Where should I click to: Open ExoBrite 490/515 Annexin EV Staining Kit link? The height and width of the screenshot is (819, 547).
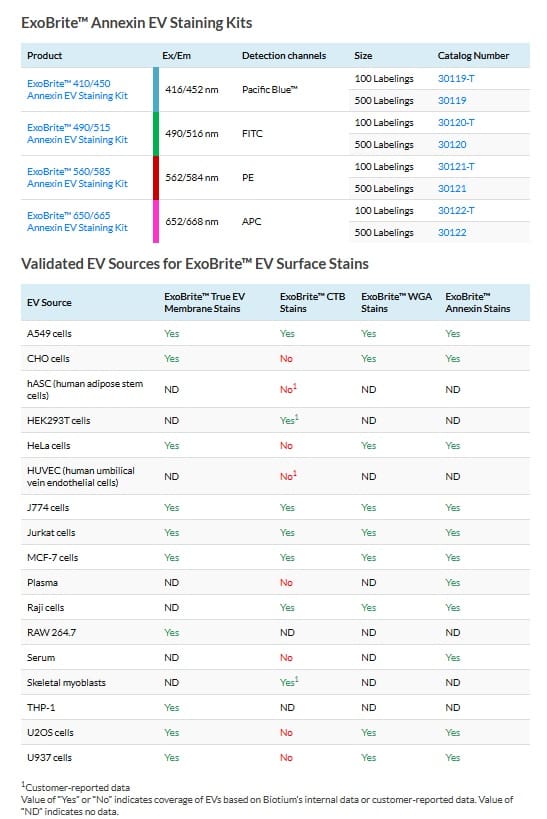[x=77, y=133]
